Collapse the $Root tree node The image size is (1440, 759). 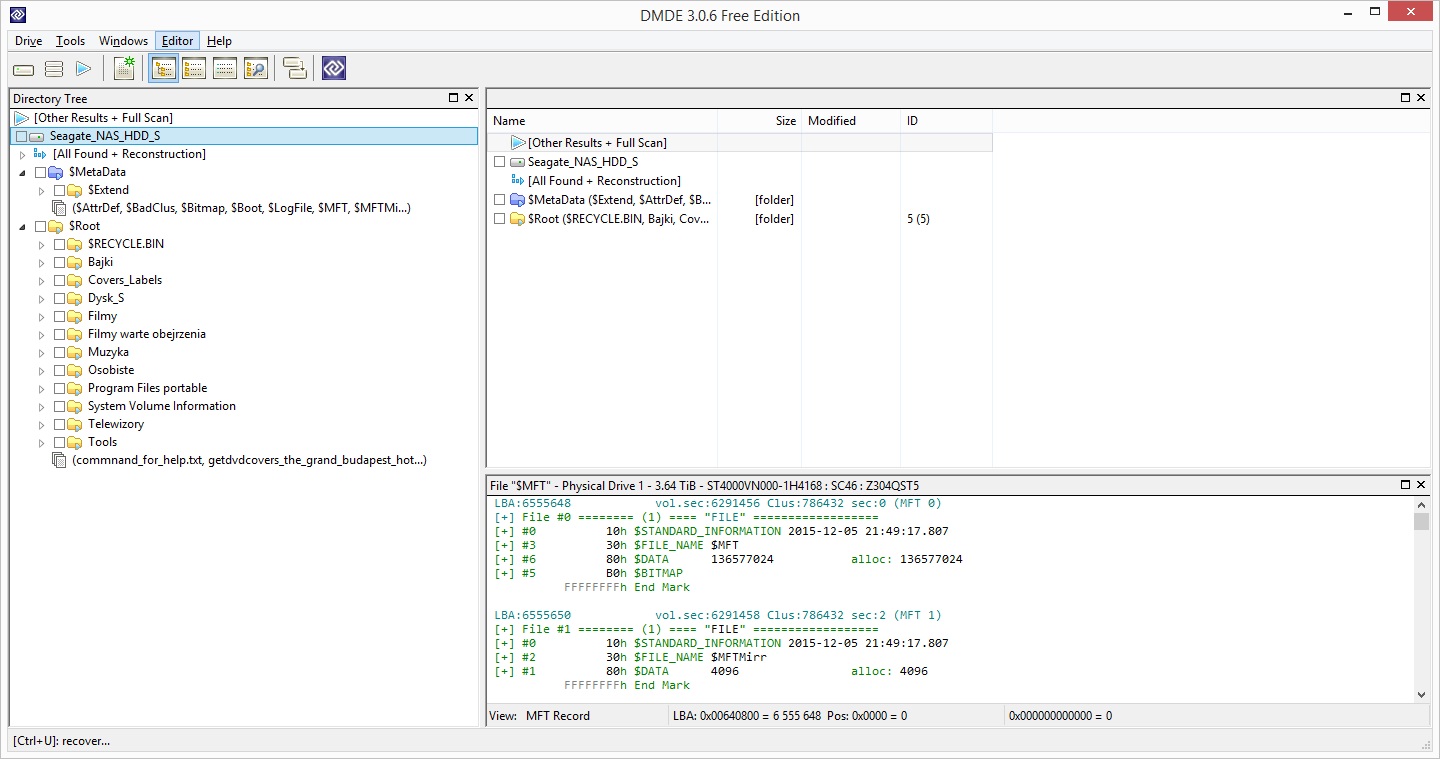22,226
